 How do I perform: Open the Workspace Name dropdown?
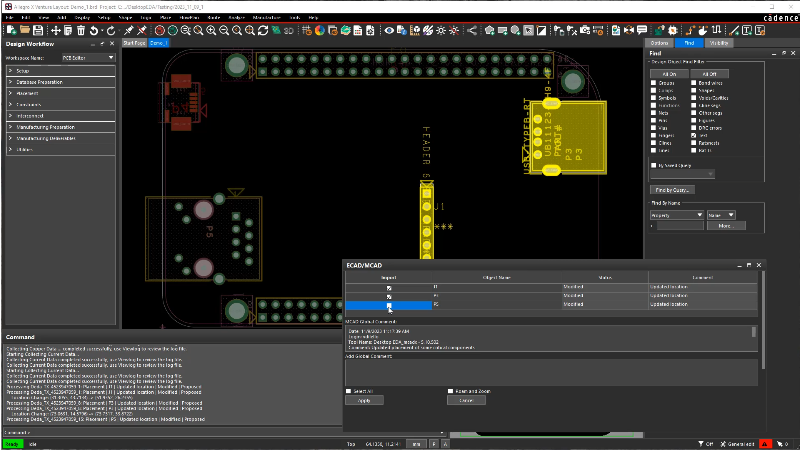(89, 58)
